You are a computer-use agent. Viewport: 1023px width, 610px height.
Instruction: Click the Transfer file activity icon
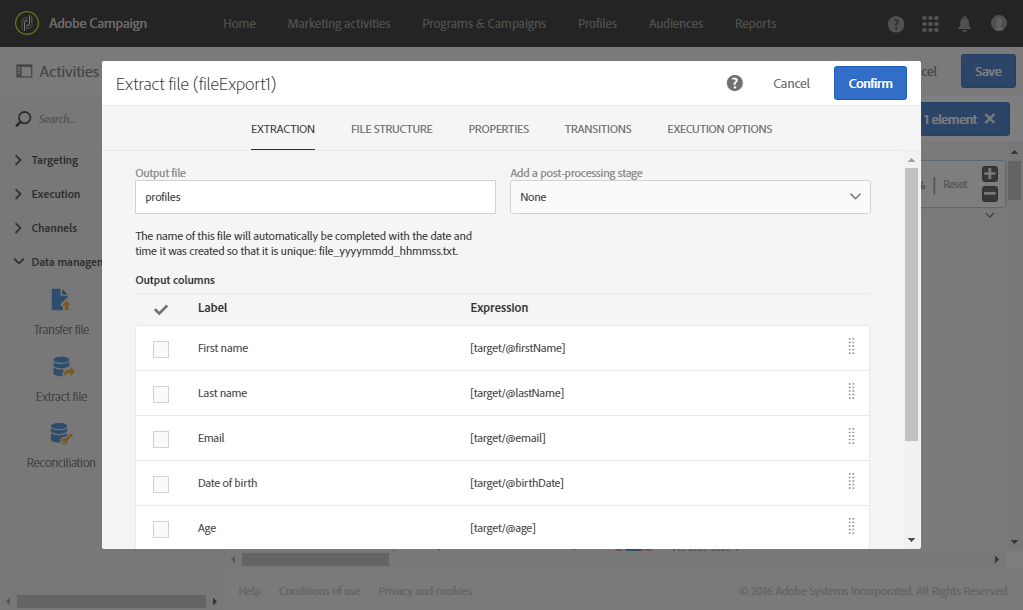(61, 300)
